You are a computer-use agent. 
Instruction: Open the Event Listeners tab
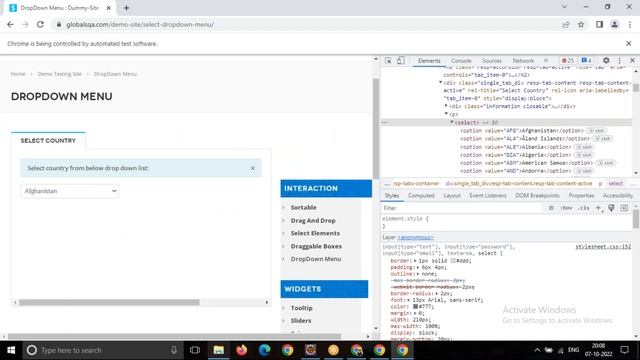[x=488, y=196]
